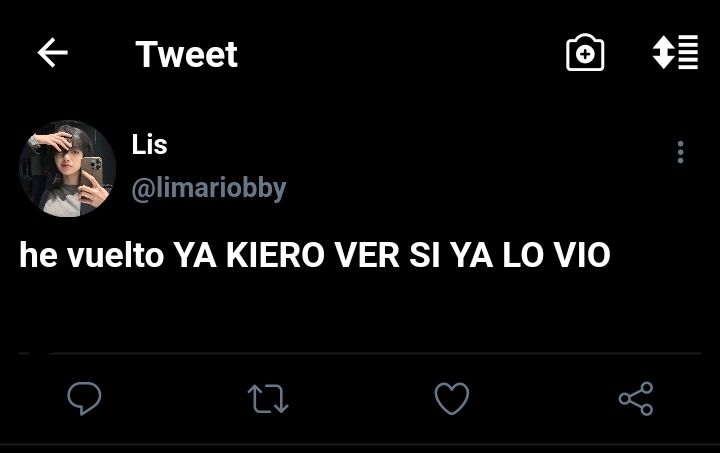Select the up-down arrows of the sort icon
720x453 pixels.
pos(664,52)
